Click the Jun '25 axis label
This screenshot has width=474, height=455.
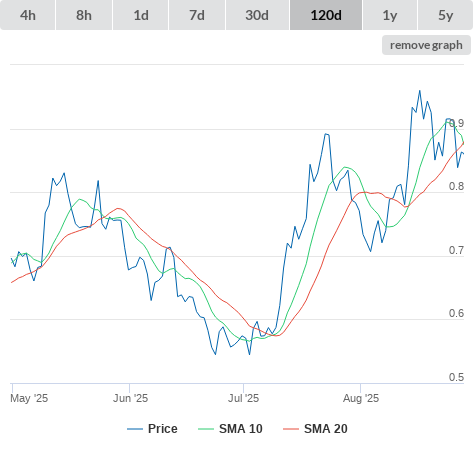(130, 398)
